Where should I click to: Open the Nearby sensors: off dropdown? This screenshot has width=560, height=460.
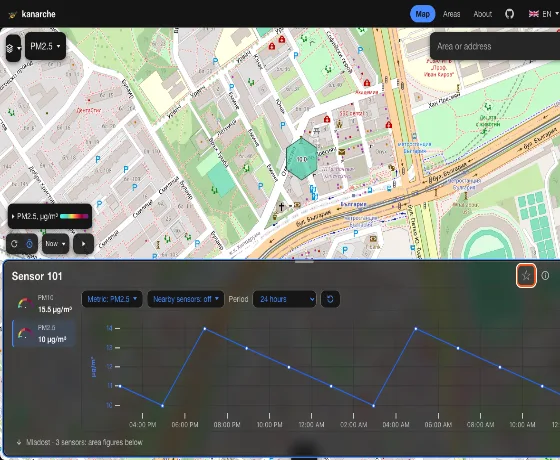click(186, 299)
